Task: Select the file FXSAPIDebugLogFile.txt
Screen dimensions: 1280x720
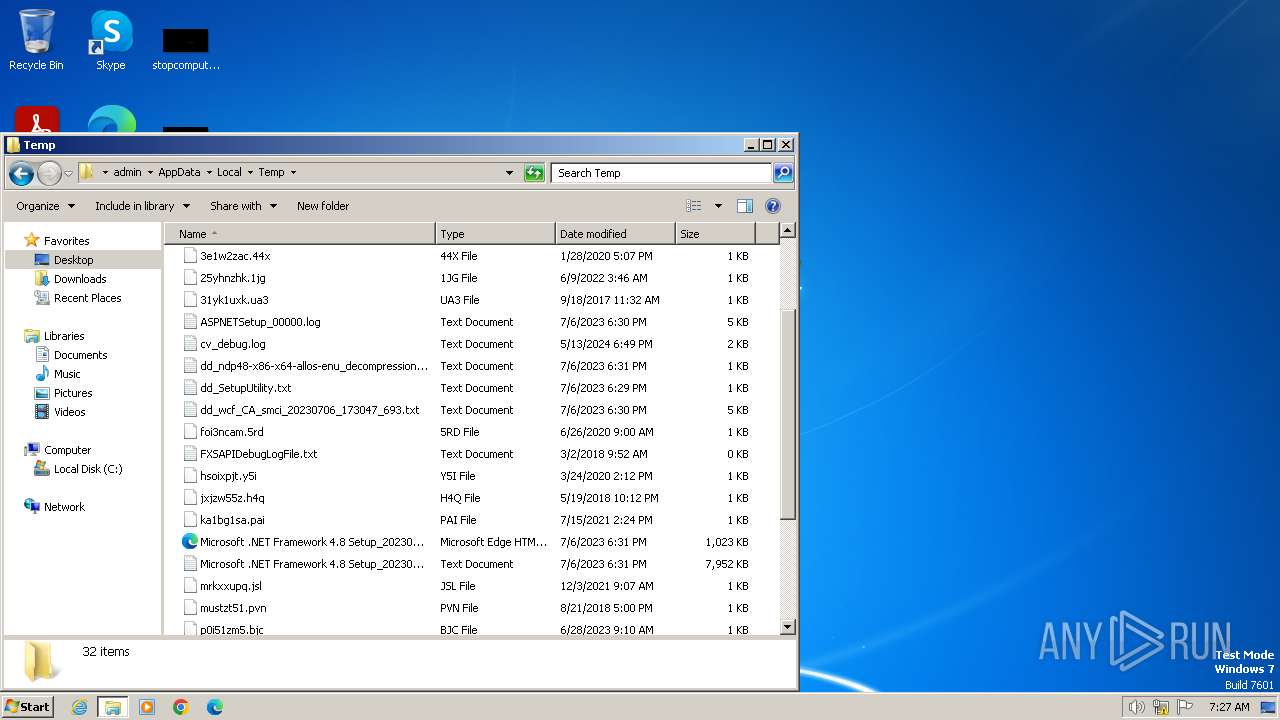Action: [x=258, y=454]
